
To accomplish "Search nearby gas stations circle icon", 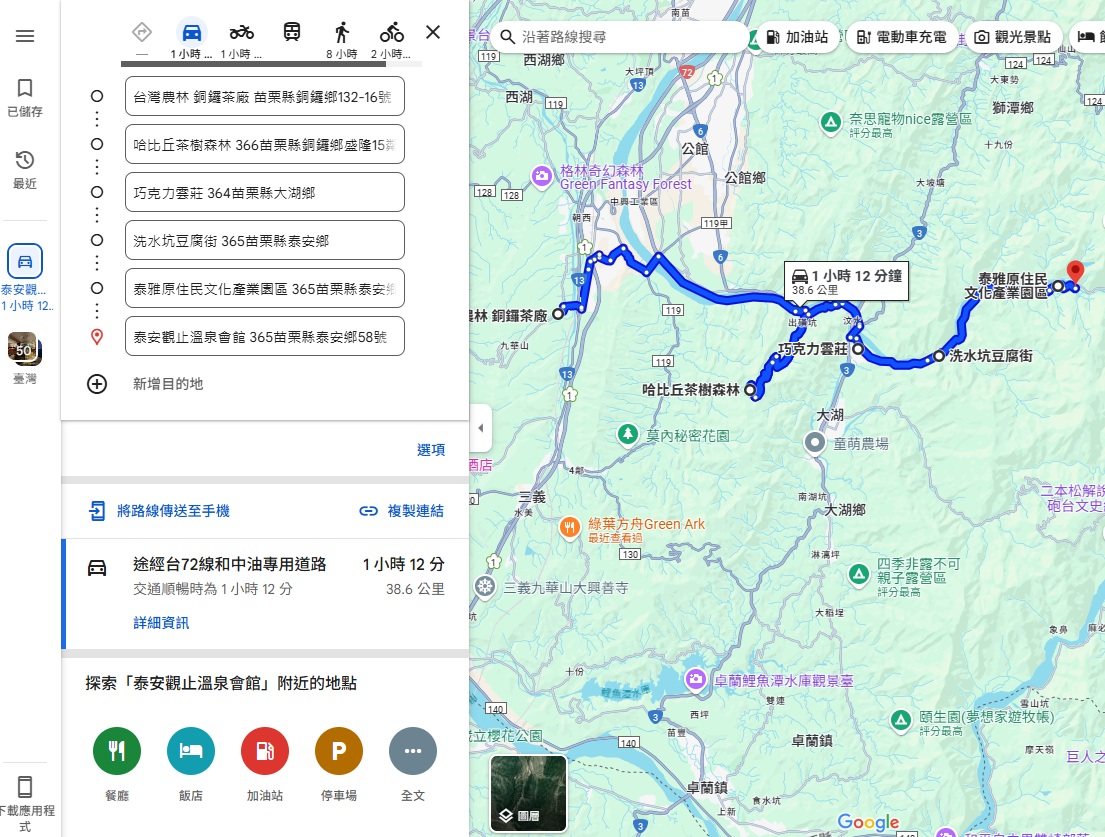I will click(x=265, y=751).
